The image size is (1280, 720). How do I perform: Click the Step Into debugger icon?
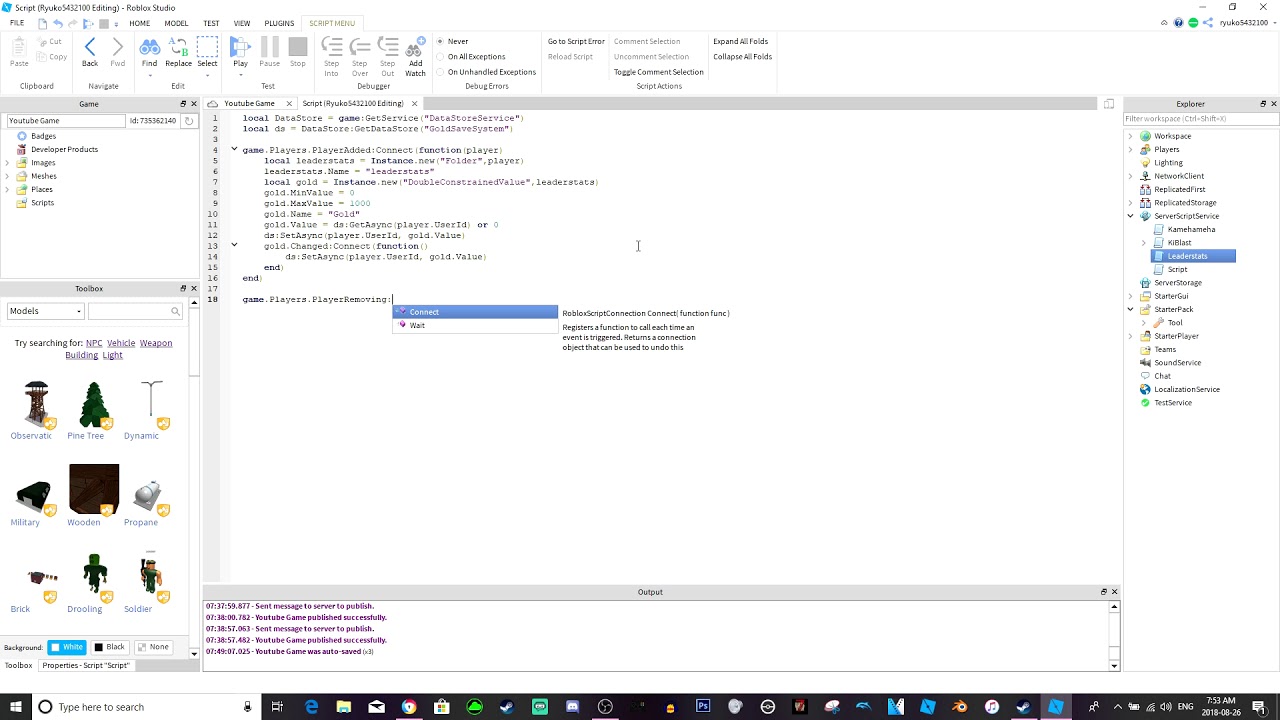331,56
